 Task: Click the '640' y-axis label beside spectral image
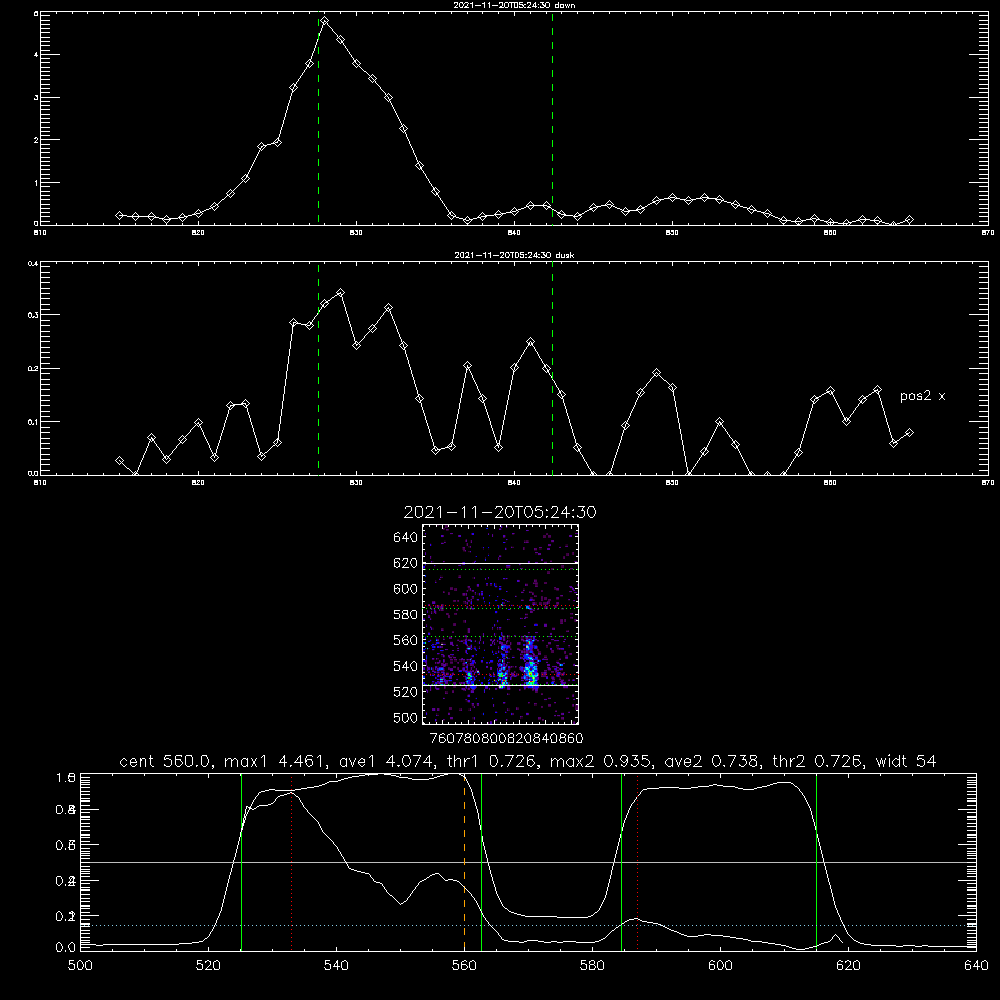coord(406,538)
